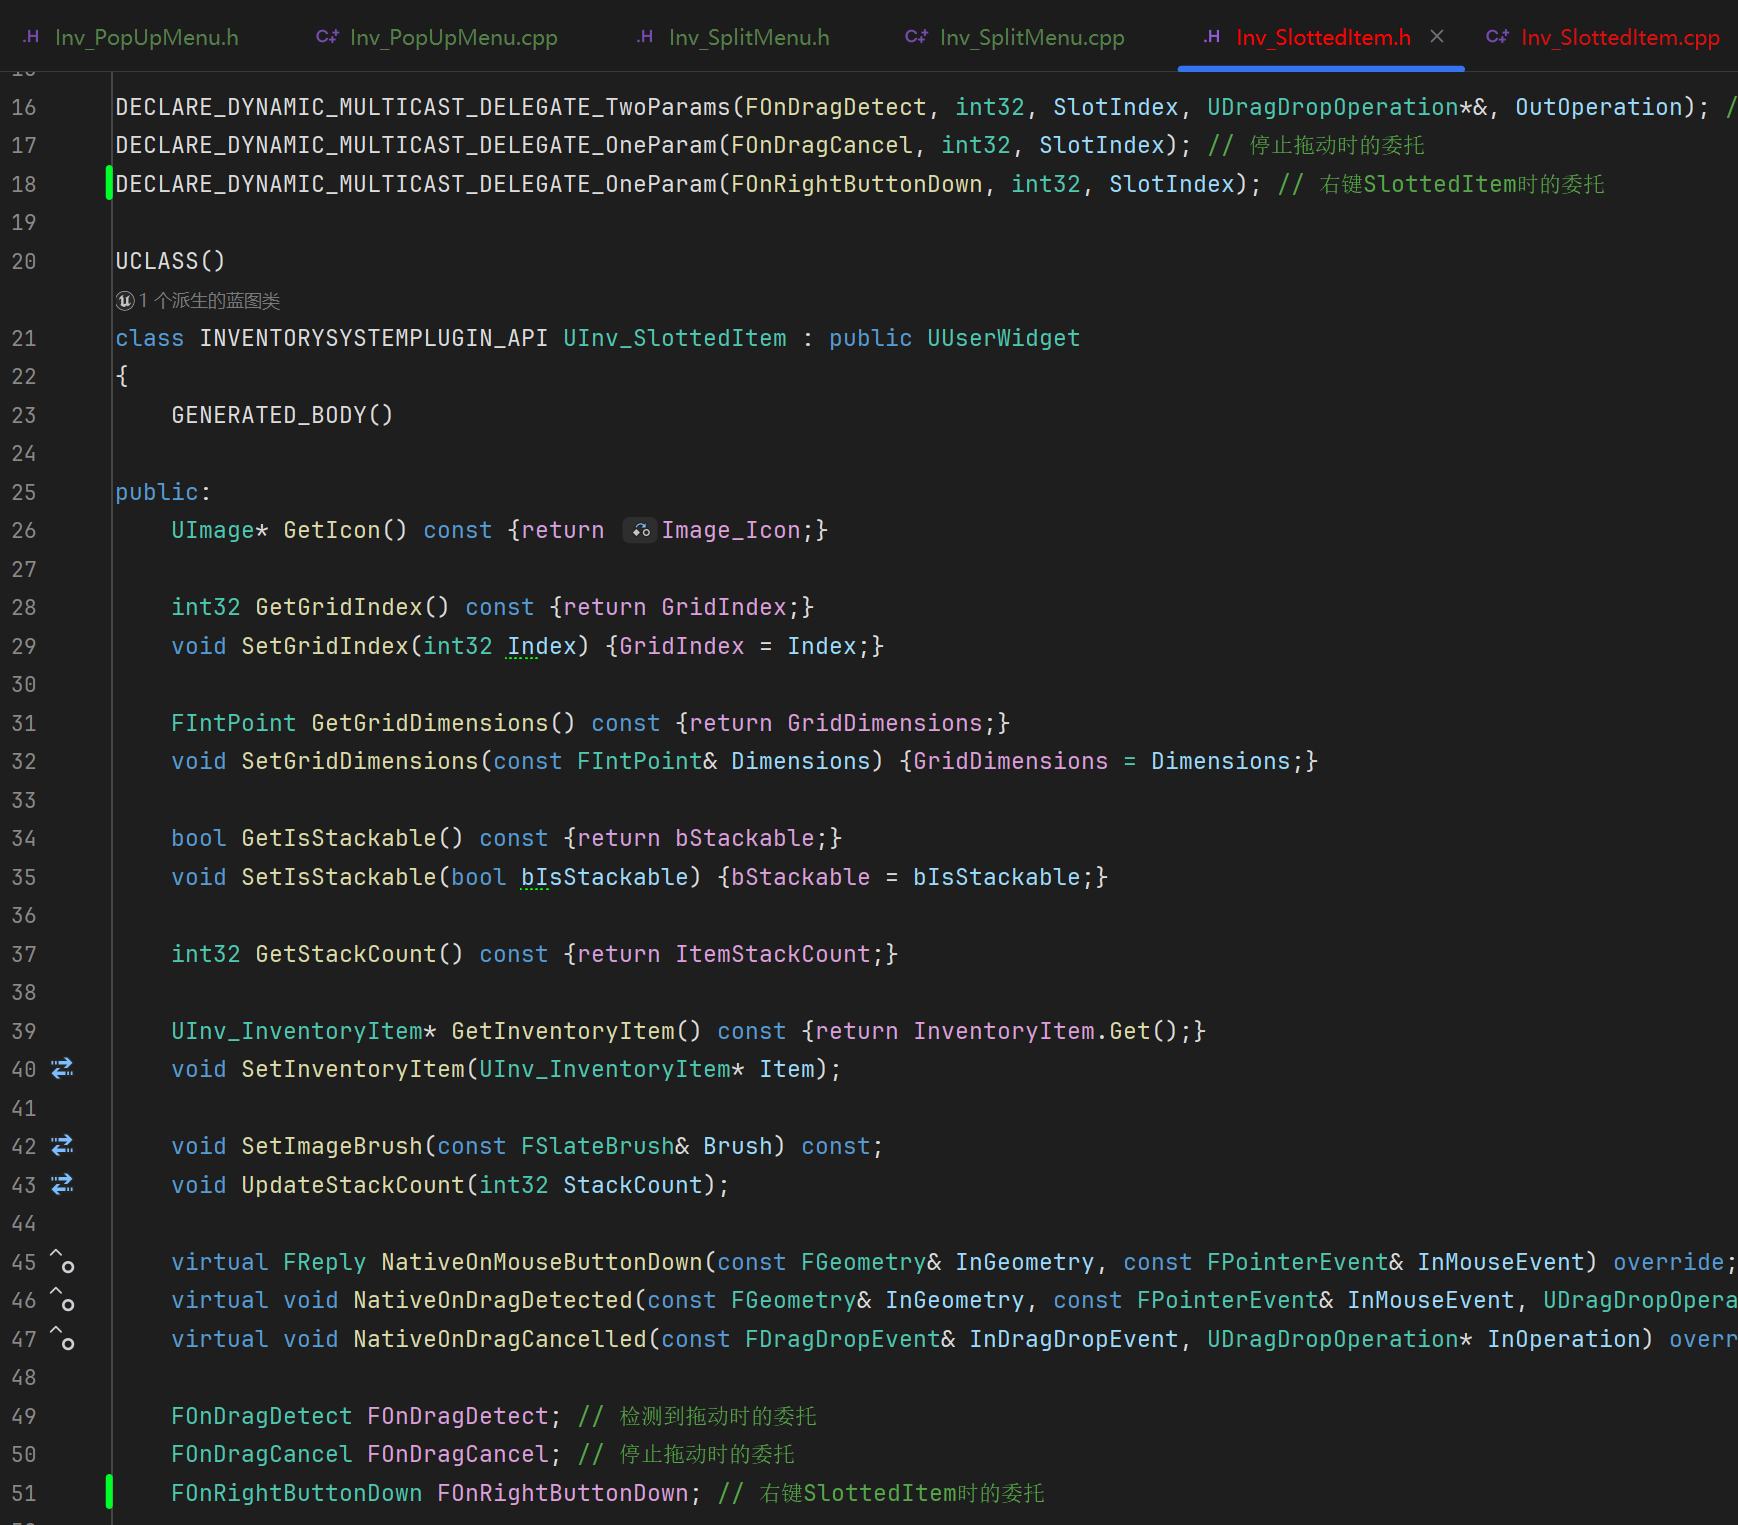Click the implementation gutter icon beside SetImageBrush

(x=62, y=1146)
